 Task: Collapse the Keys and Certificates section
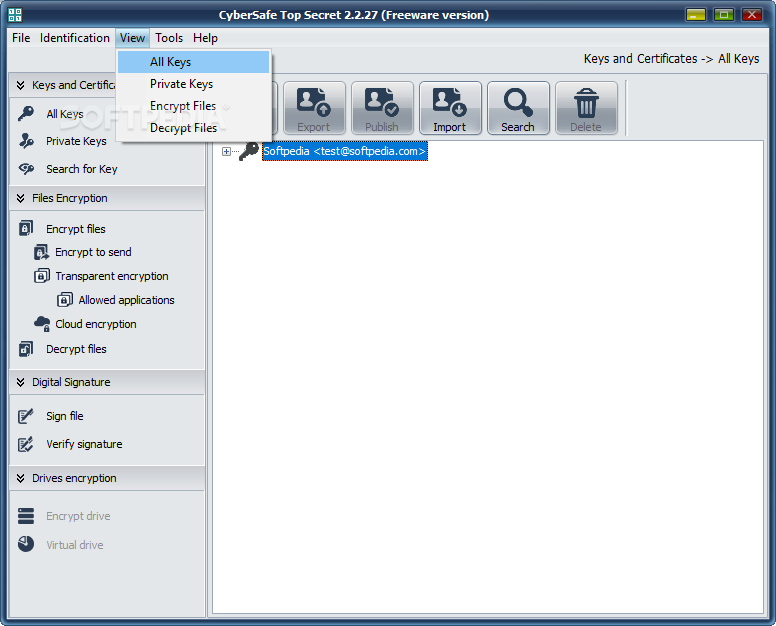click(x=20, y=85)
